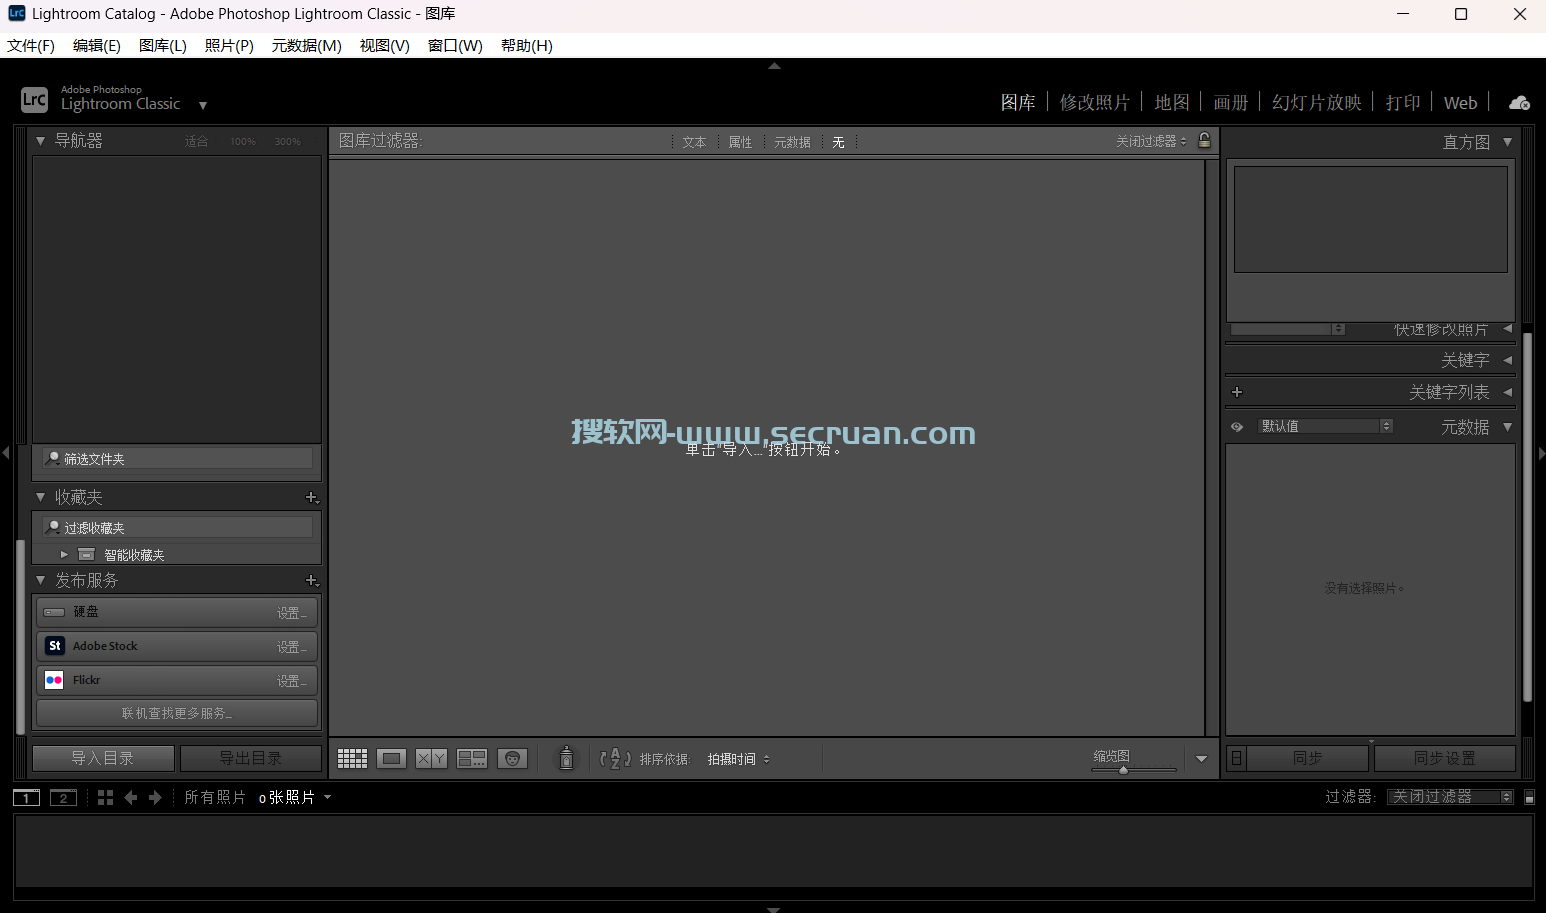Go back with the left arrow icon
Screen dimensions: 1546x913
(131, 797)
